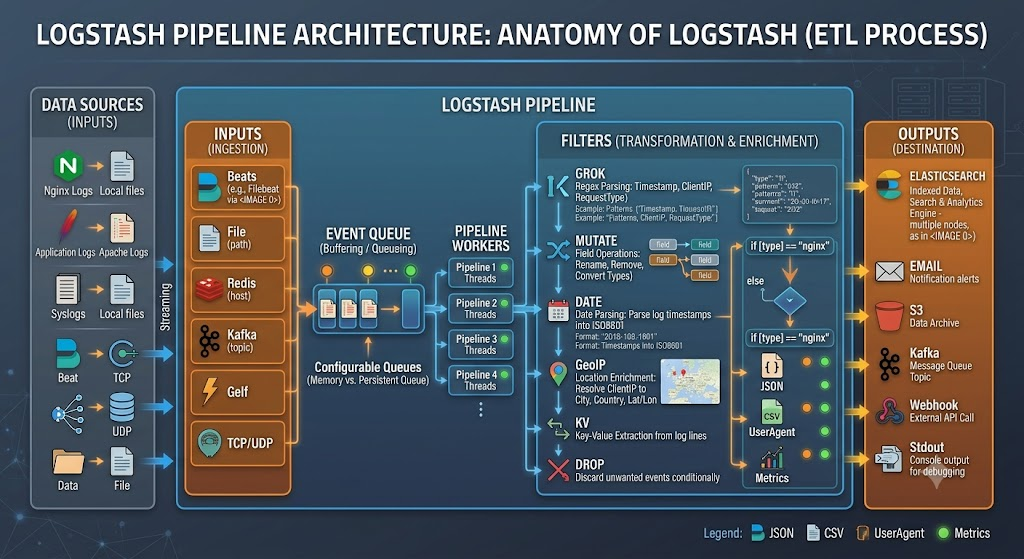Select the Gelf lightning bolt input card
This screenshot has height=559, width=1024.
point(238,392)
